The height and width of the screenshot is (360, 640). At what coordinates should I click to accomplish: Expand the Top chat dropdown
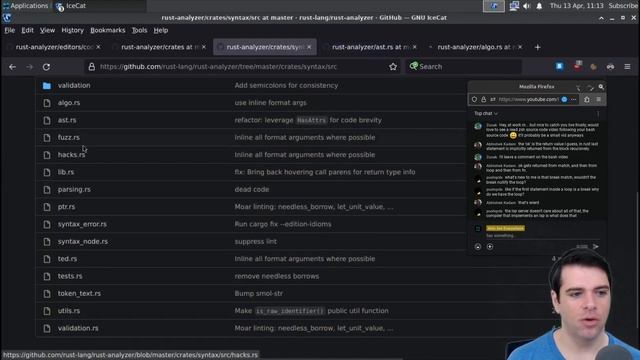coord(486,113)
